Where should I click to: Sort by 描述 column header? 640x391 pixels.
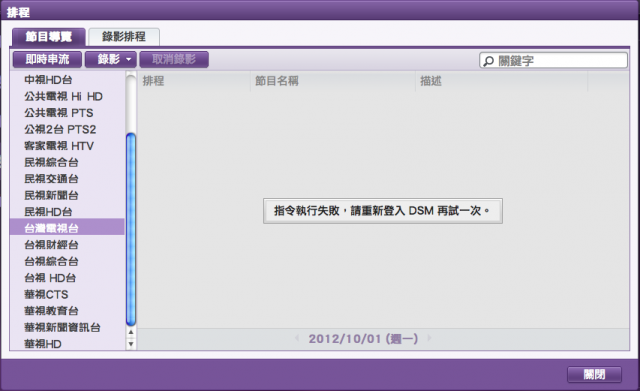coord(502,81)
